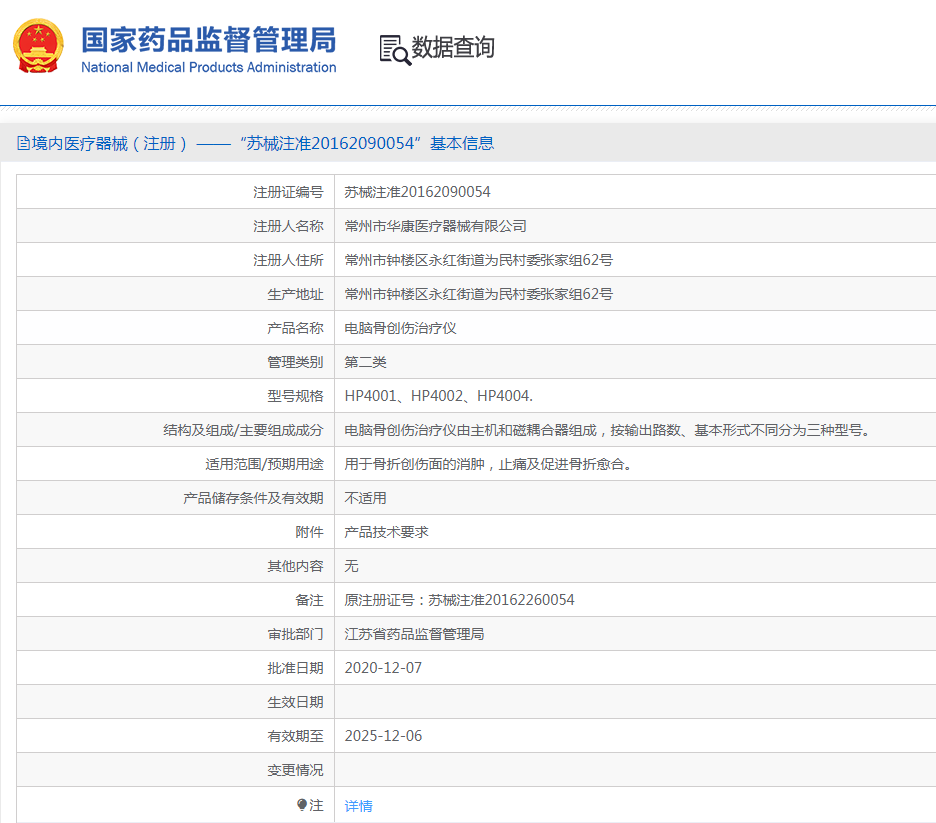The image size is (936, 823).
Task: Click the 注册人住所 row label
Action: tap(288, 260)
